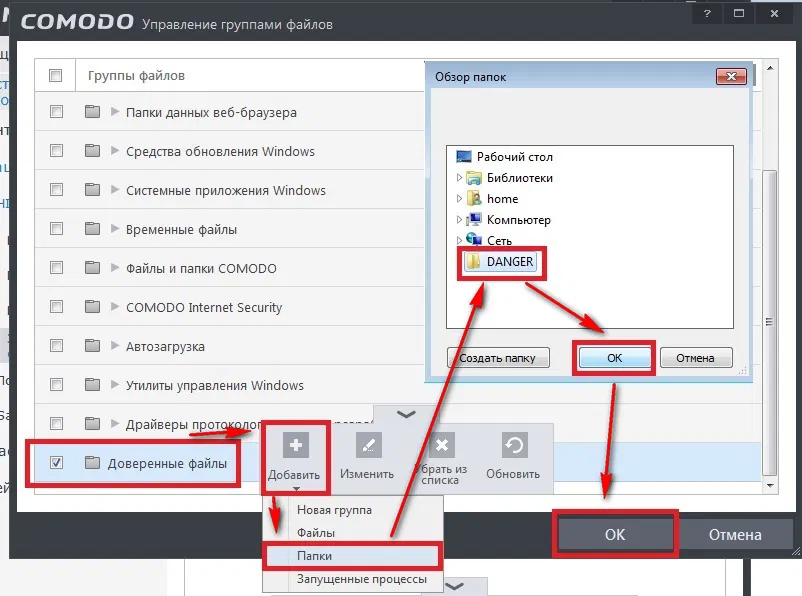Image resolution: width=802 pixels, height=596 pixels.
Task: Expand COMODO Internet Security group
Action: pyautogui.click(x=115, y=306)
